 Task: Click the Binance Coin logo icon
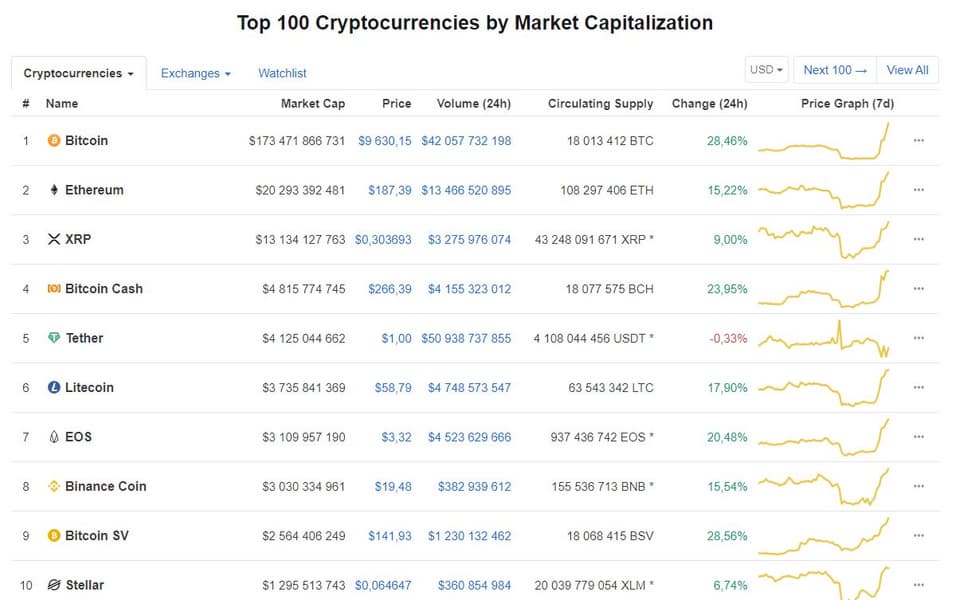coord(54,487)
